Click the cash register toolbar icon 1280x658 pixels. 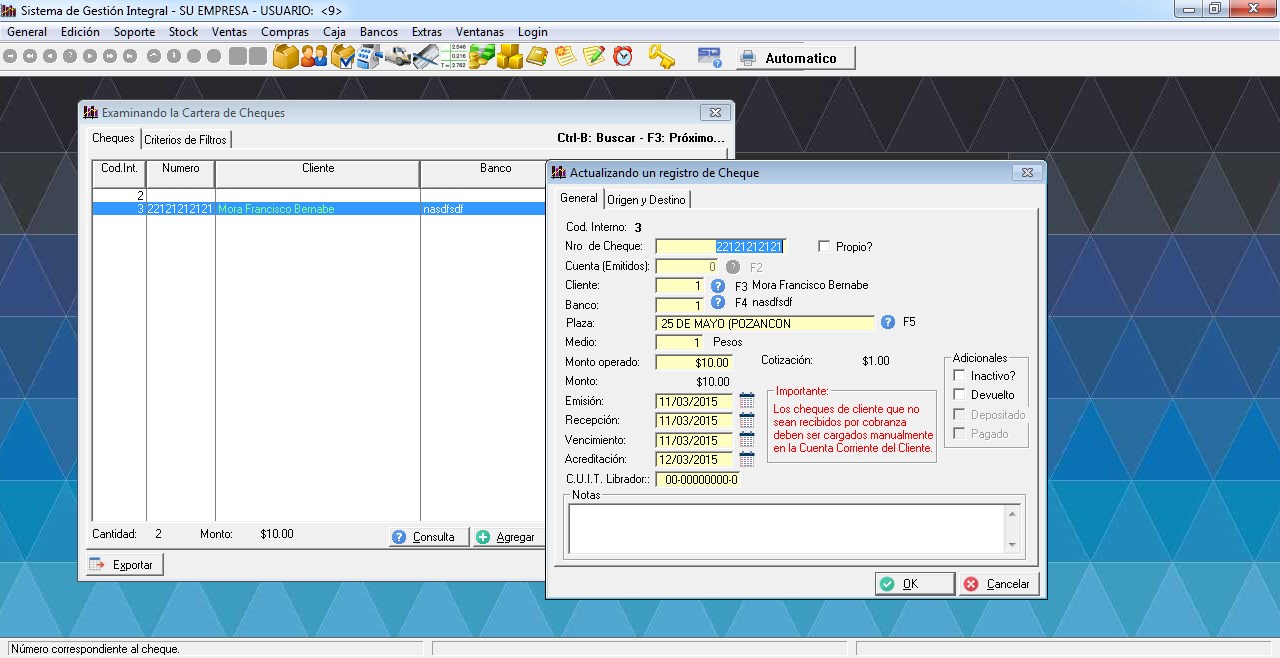pyautogui.click(x=370, y=57)
